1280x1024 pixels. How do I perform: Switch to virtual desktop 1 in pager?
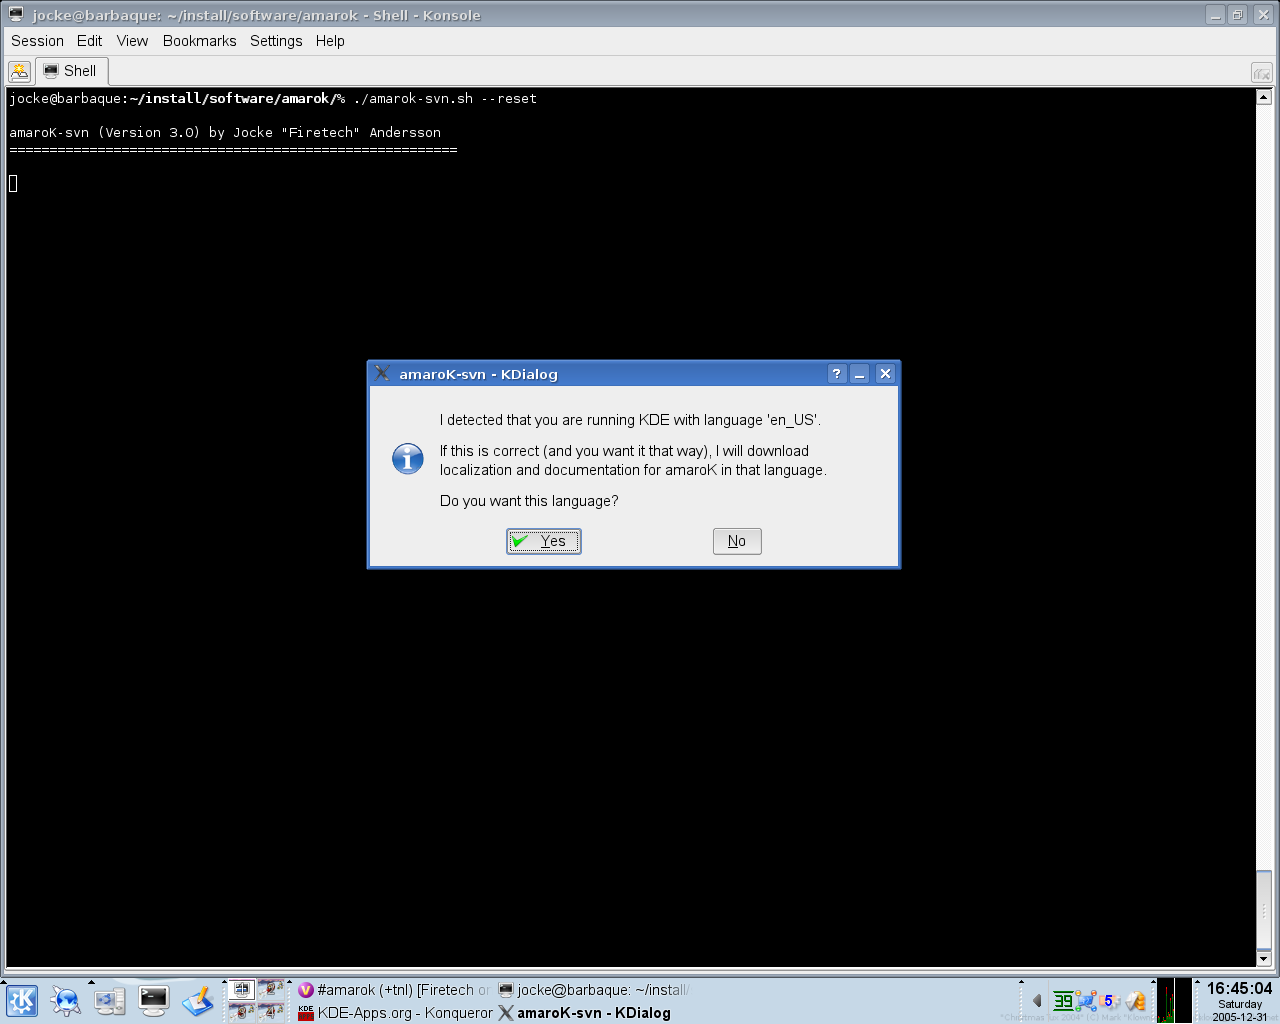(x=242, y=990)
